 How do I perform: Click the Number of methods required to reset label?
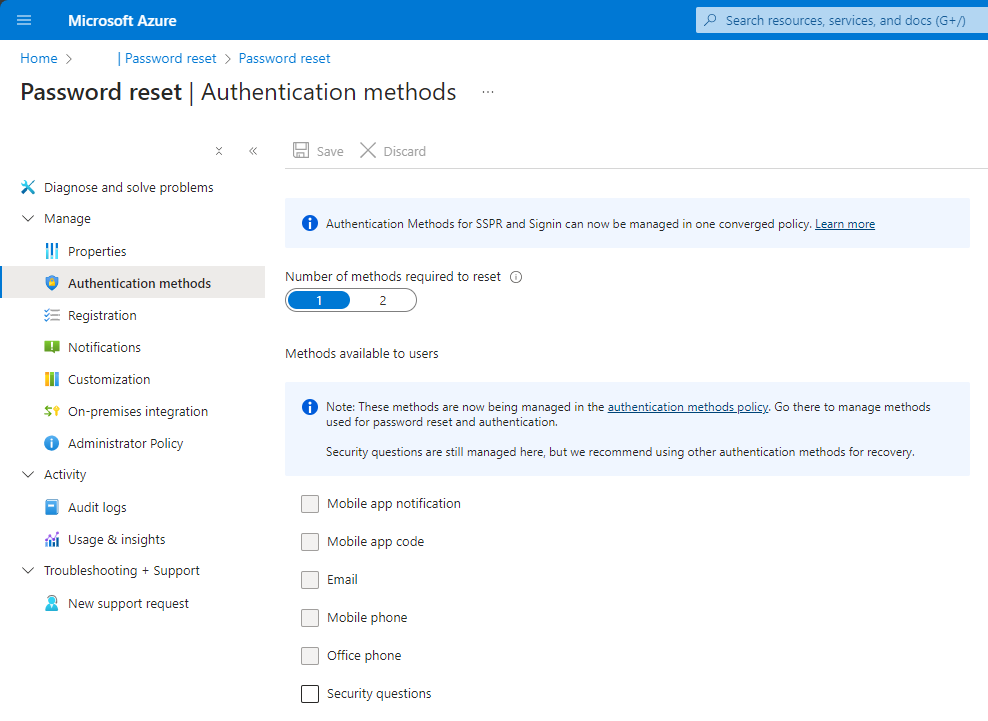tap(393, 277)
